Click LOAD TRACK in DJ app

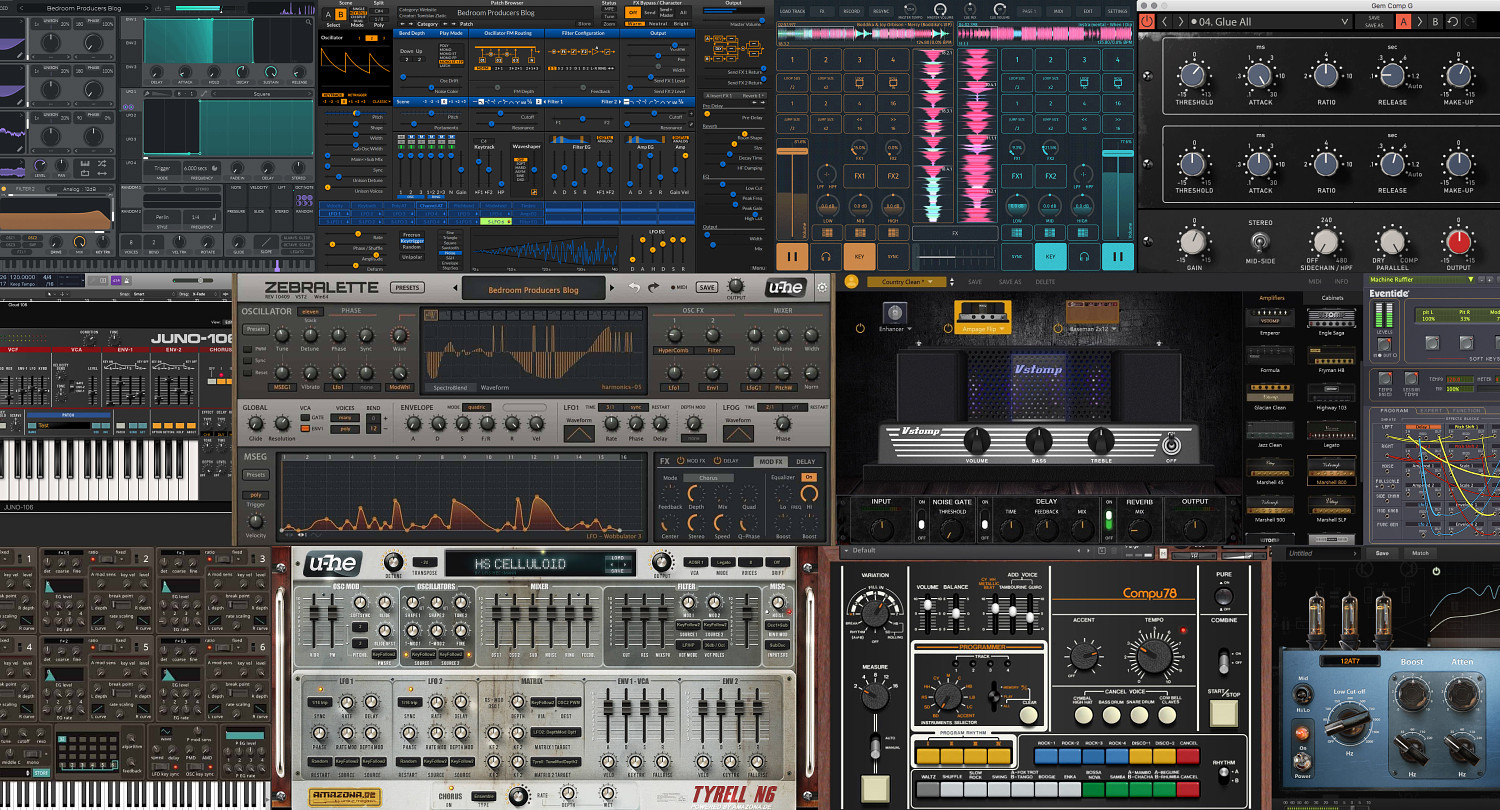pyautogui.click(x=791, y=9)
